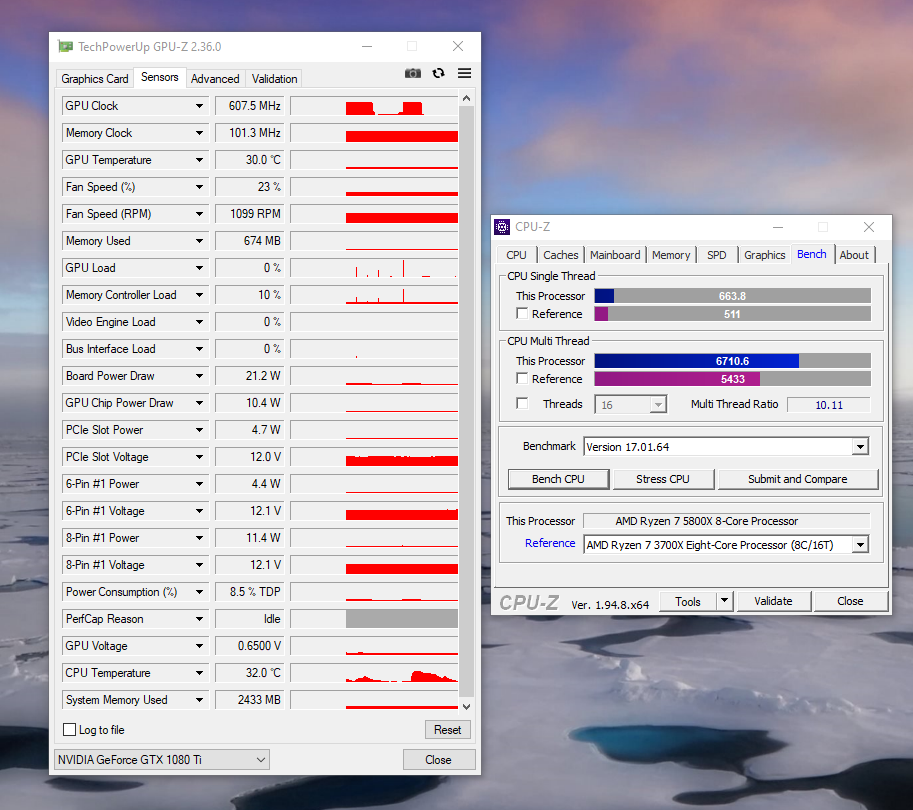Open the GPU-Z hamburger menu

click(464, 73)
